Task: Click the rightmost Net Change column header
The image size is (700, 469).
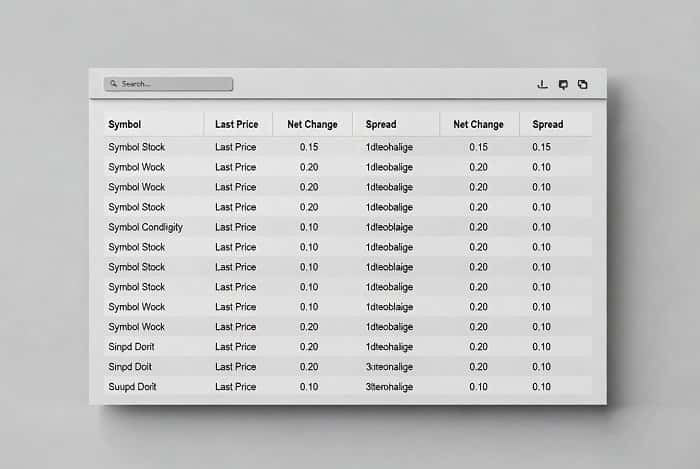Action: tap(478, 125)
